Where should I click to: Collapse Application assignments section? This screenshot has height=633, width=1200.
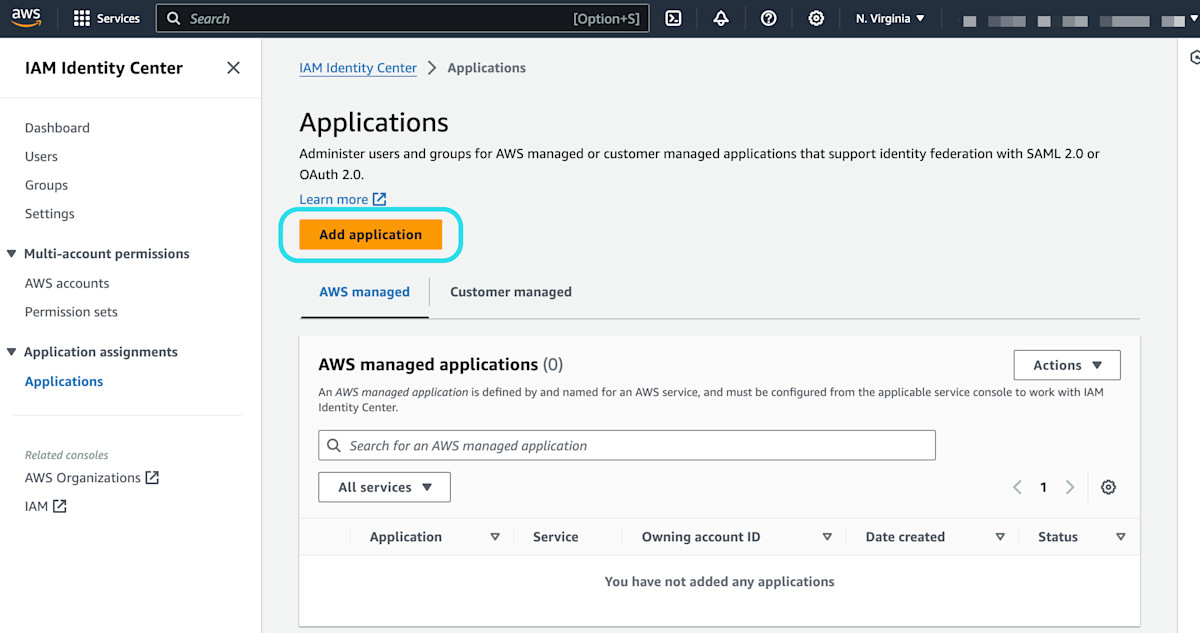click(x=12, y=352)
